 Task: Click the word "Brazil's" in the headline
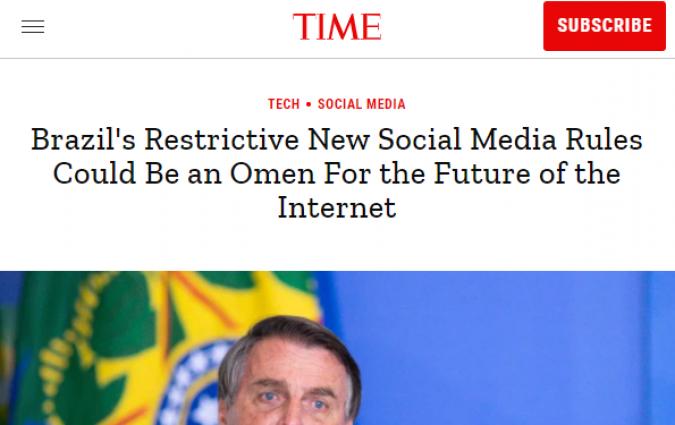tap(80, 139)
